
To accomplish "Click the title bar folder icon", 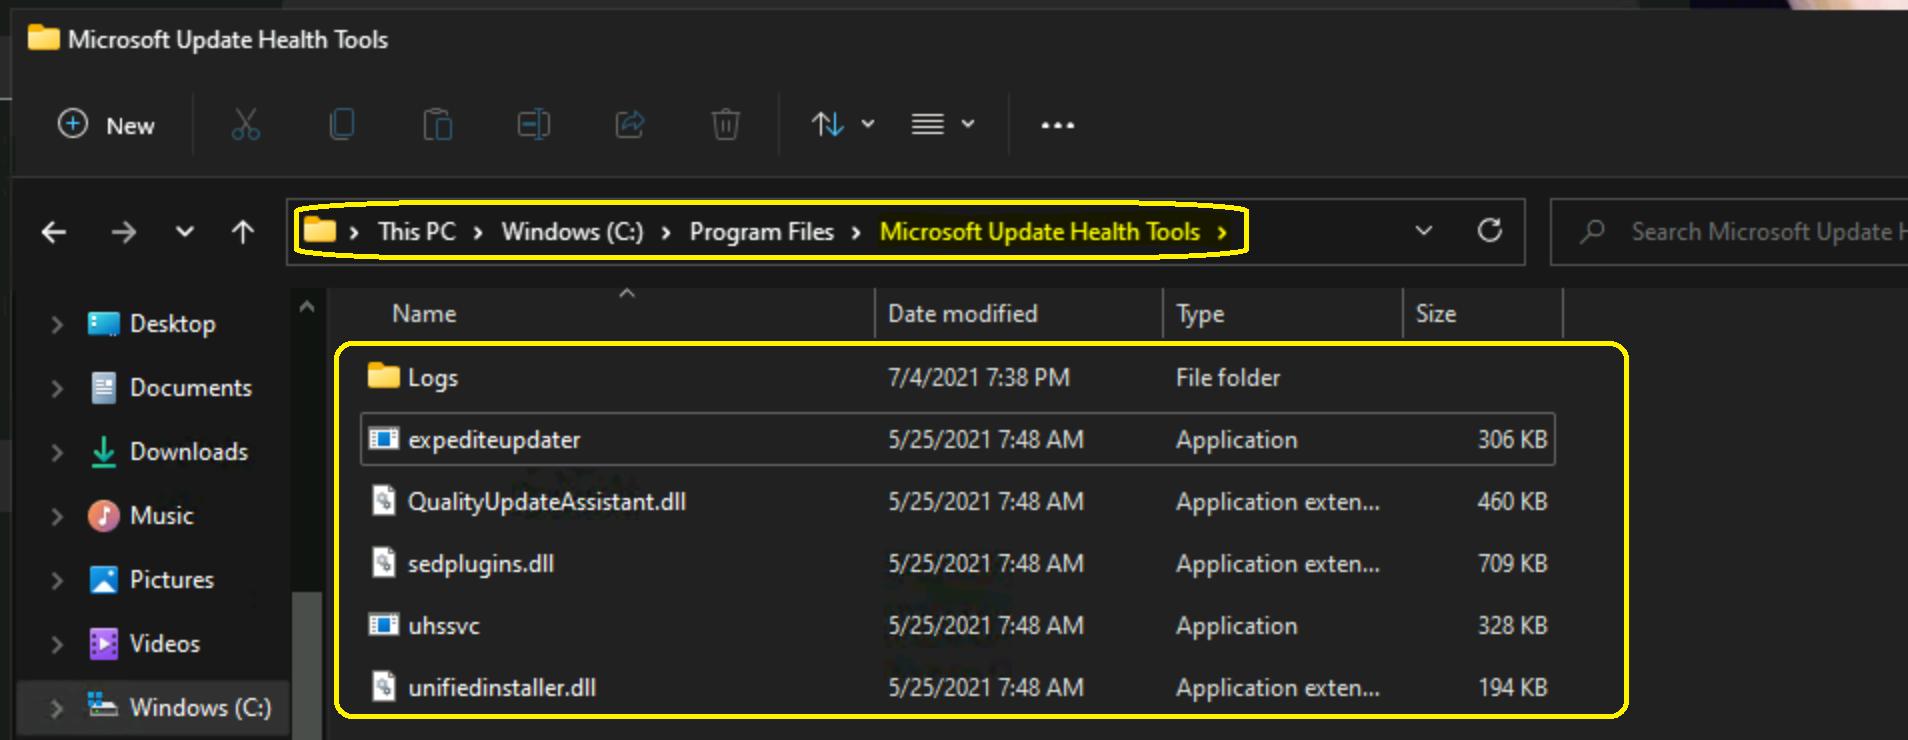I will click(43, 38).
